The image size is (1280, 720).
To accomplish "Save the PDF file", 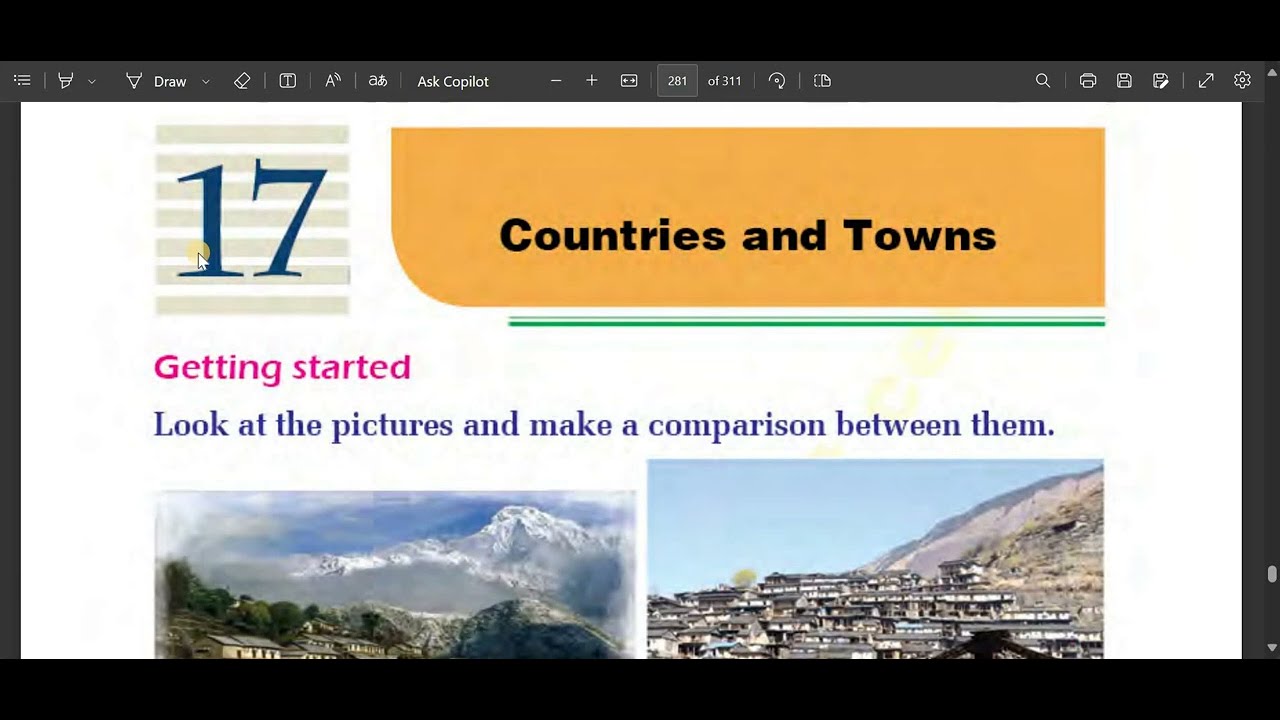I will pos(1124,81).
